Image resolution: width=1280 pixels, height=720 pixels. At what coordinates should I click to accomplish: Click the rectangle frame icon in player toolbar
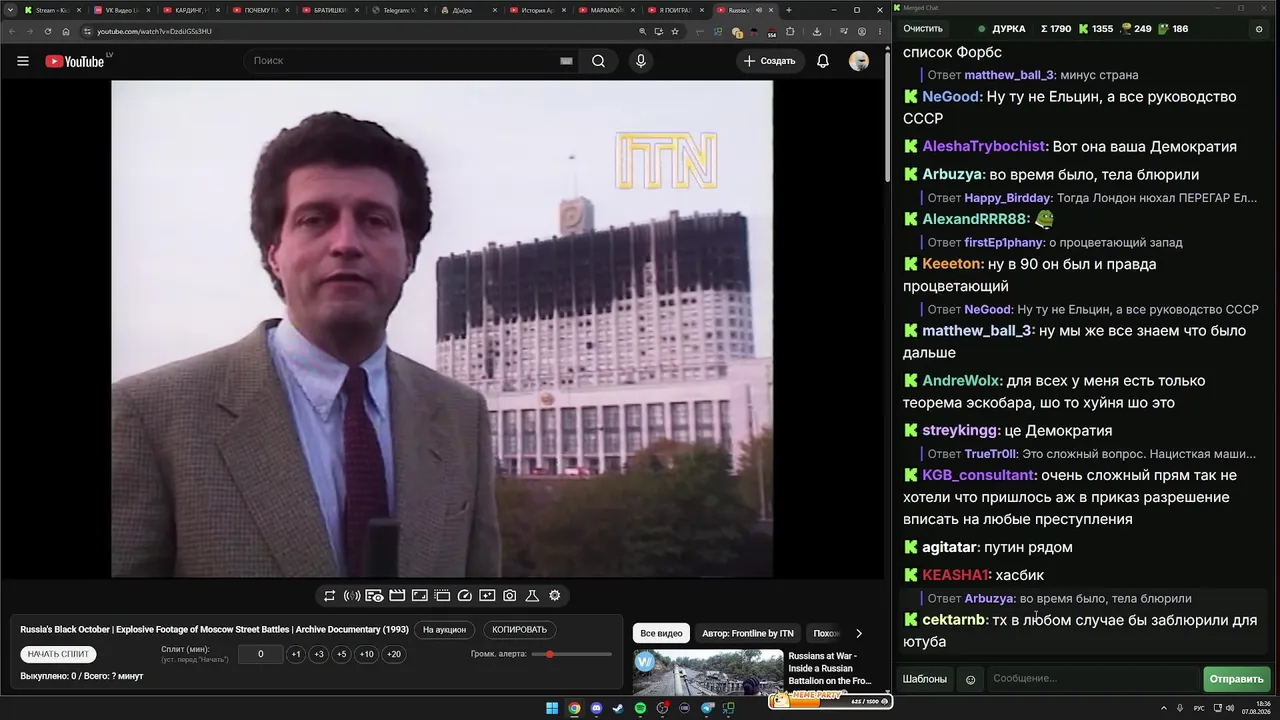pos(420,596)
